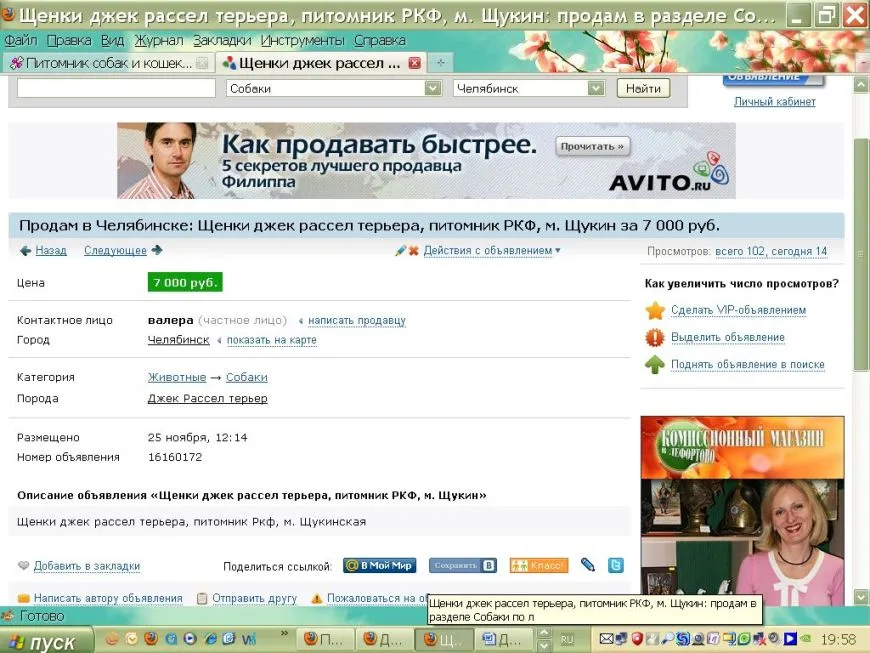This screenshot has width=870, height=653.
Task: Click the warning triangle icon beside Пожаловаться
Action: [x=316, y=598]
